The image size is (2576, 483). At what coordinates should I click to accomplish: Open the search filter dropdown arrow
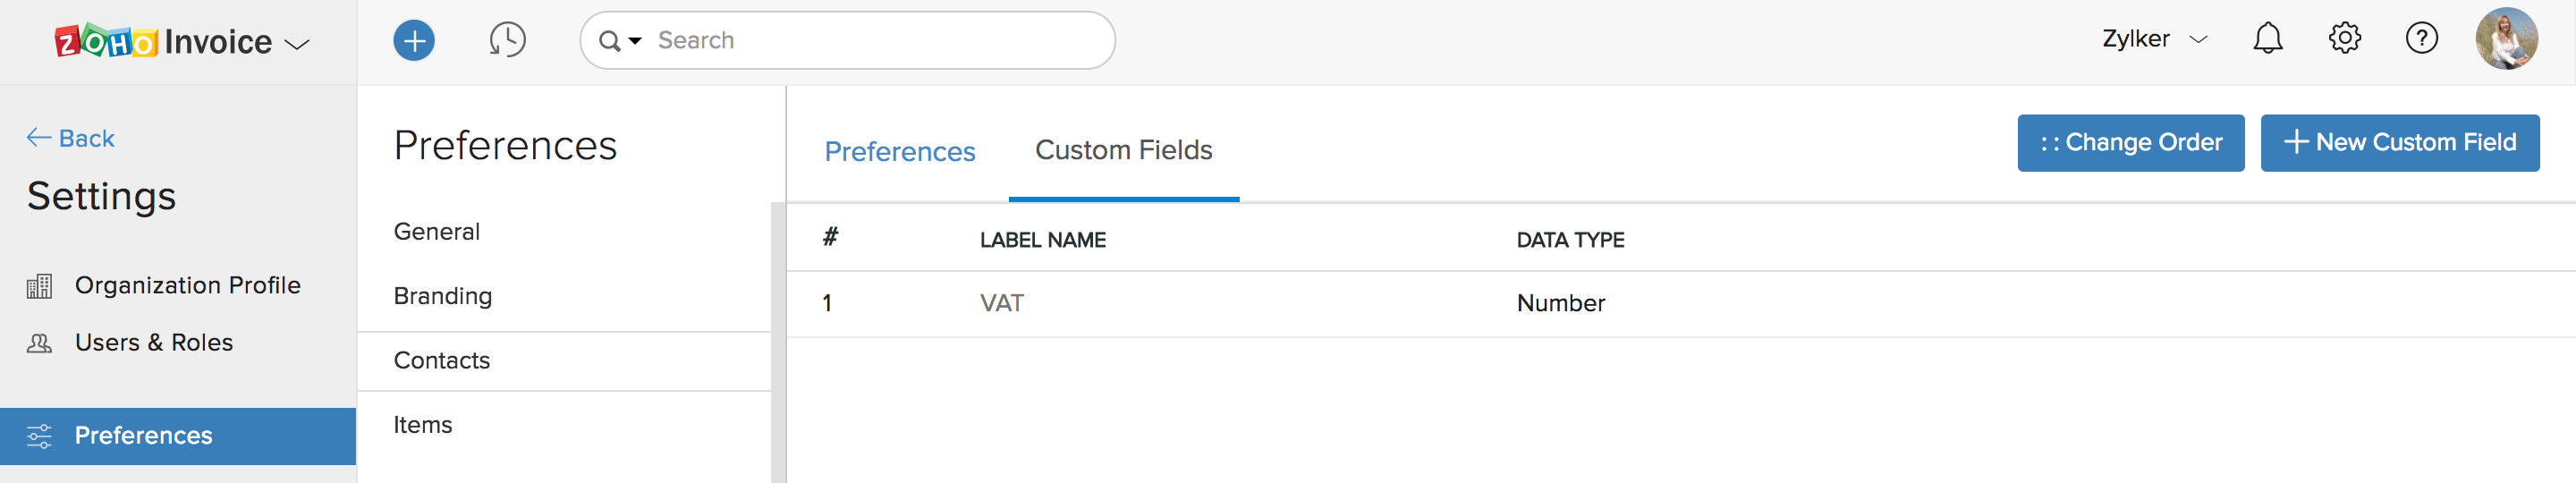click(x=635, y=41)
